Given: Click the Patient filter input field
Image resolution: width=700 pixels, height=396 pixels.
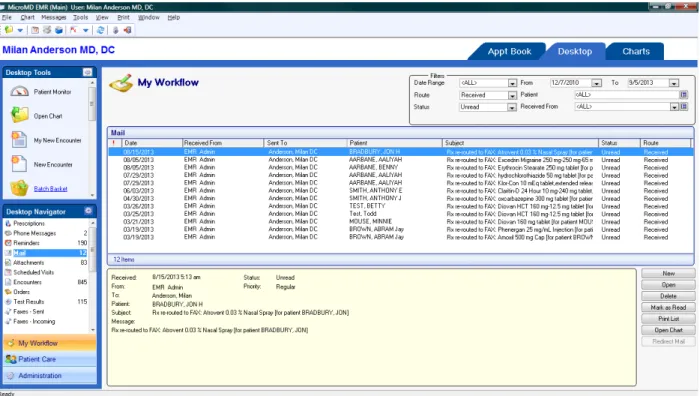Looking at the screenshot, I should [x=627, y=95].
